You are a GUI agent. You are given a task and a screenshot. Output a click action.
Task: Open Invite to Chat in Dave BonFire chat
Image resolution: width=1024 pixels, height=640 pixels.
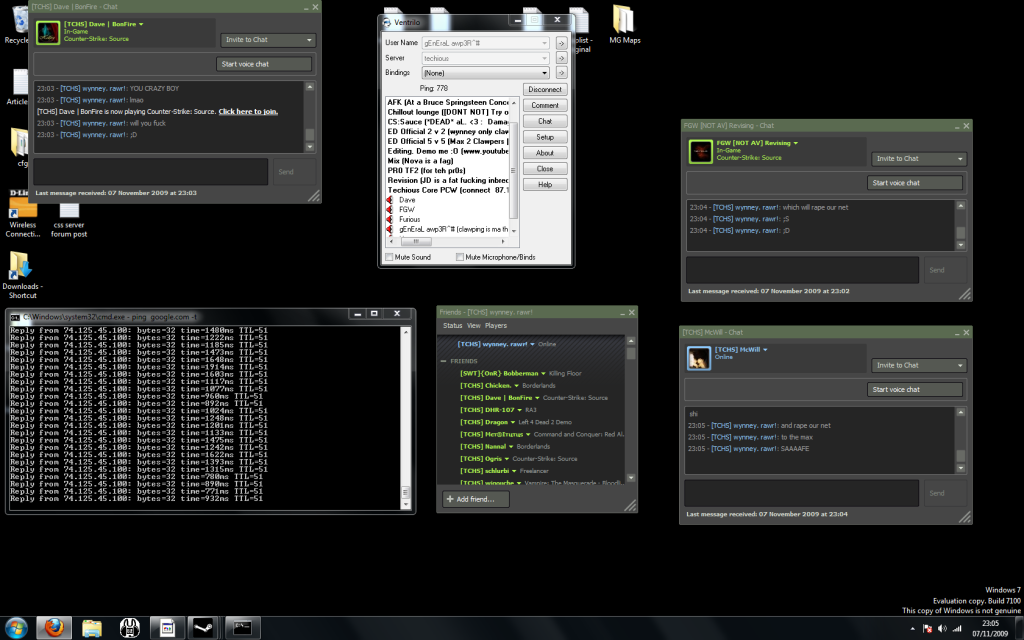point(268,40)
